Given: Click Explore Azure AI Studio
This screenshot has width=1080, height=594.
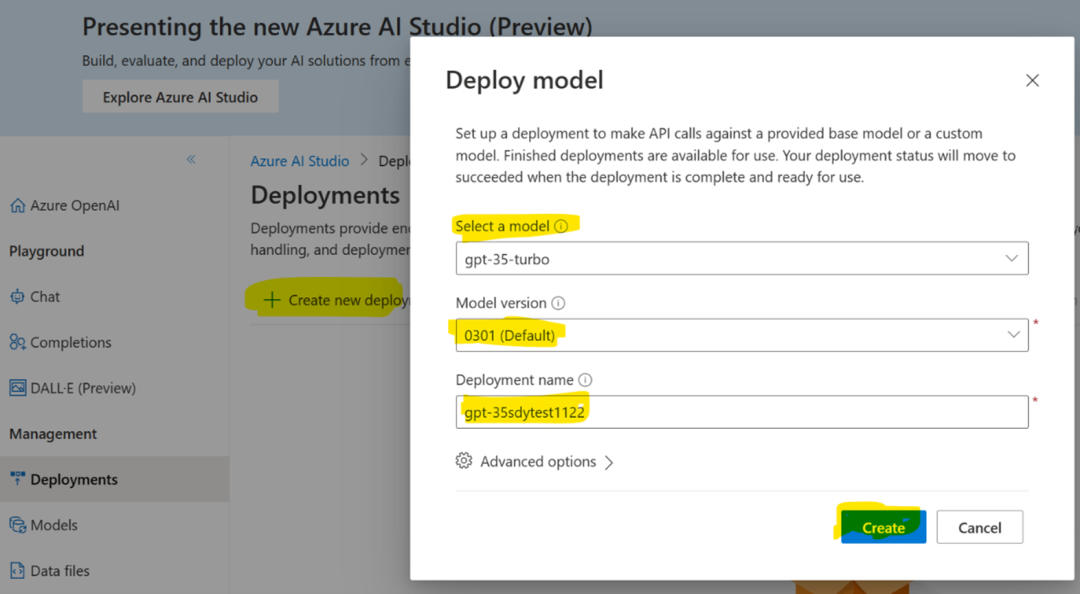Looking at the screenshot, I should coord(179,96).
